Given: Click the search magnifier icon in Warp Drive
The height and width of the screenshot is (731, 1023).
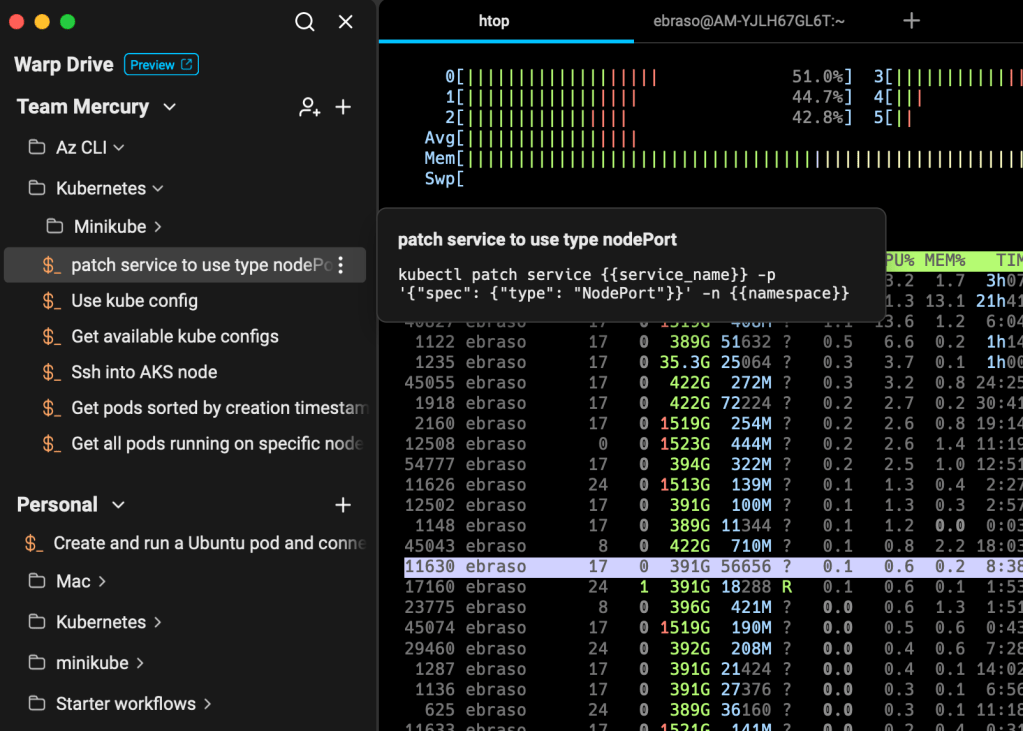Looking at the screenshot, I should pos(305,22).
